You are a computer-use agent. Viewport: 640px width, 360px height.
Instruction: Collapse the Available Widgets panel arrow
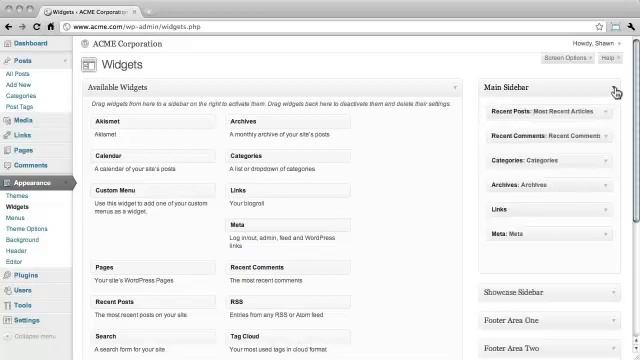click(455, 87)
